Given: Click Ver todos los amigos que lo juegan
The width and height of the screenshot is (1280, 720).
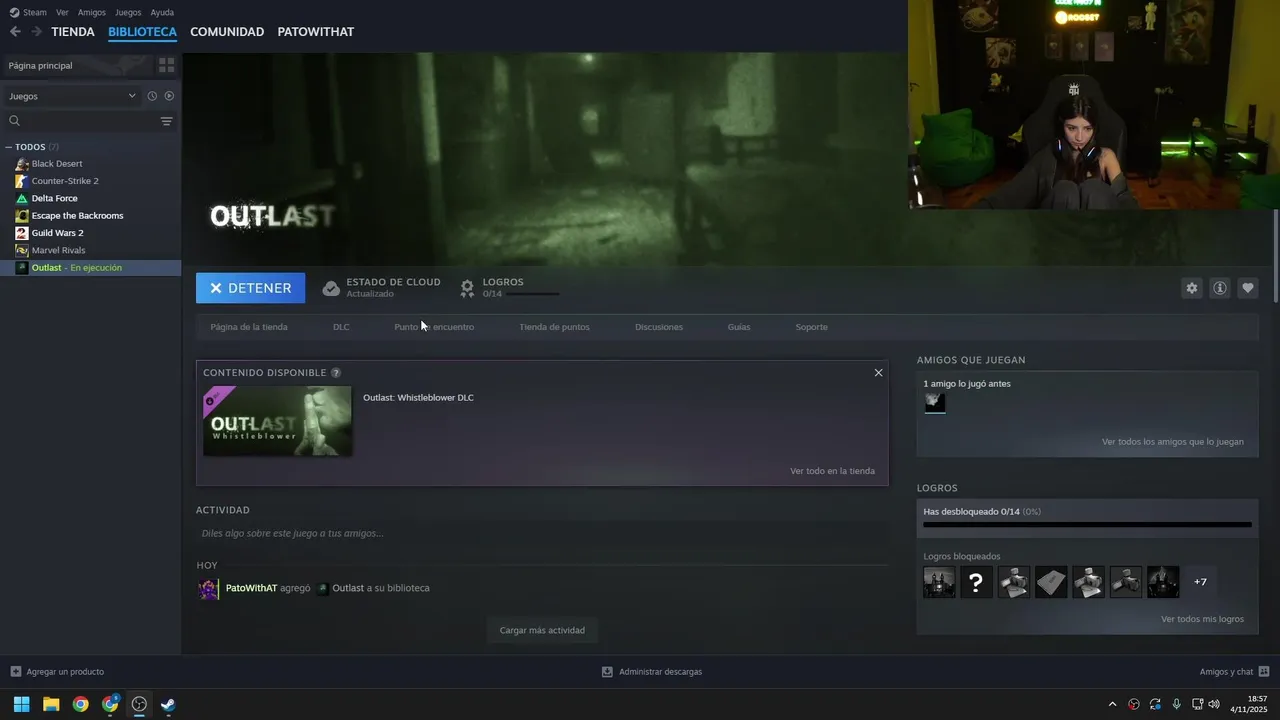Looking at the screenshot, I should coord(1172,442).
